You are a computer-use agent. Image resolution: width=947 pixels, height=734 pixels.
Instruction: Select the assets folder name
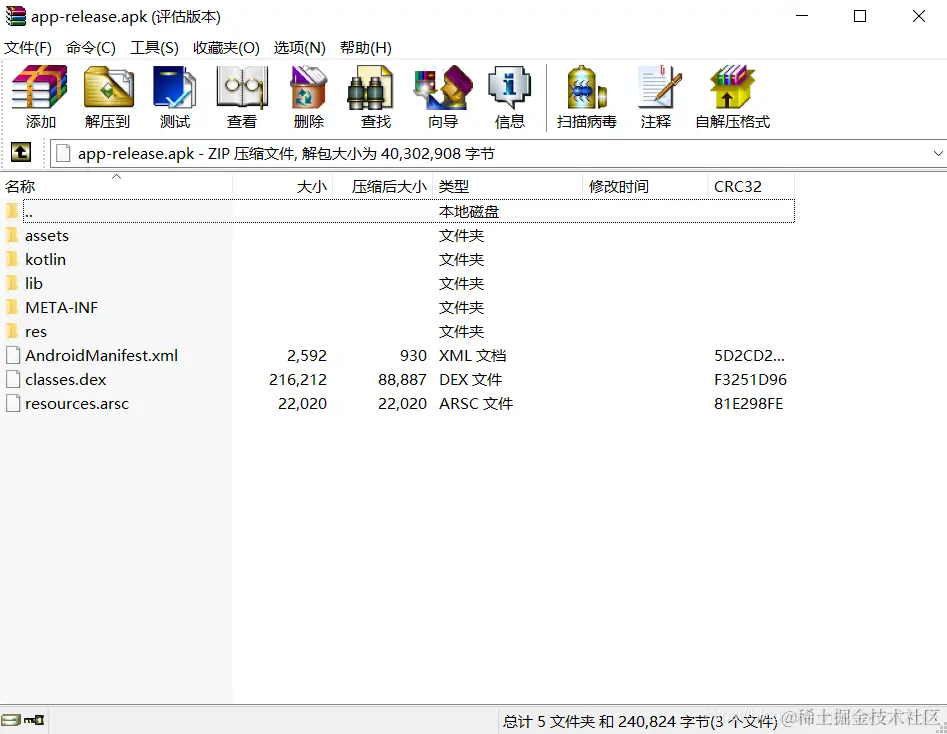coord(47,236)
